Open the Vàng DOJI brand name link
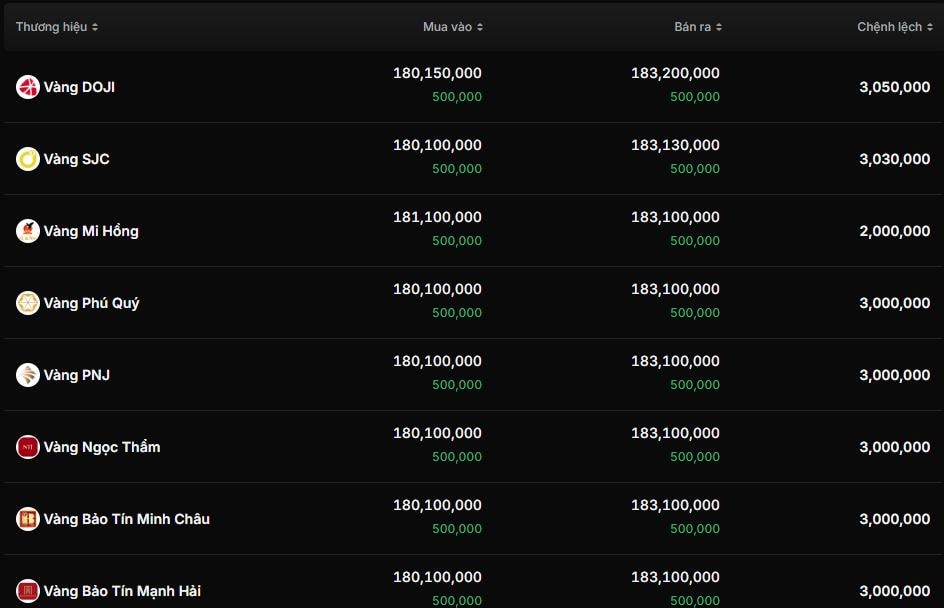Screen dimensions: 944x608 [79, 87]
